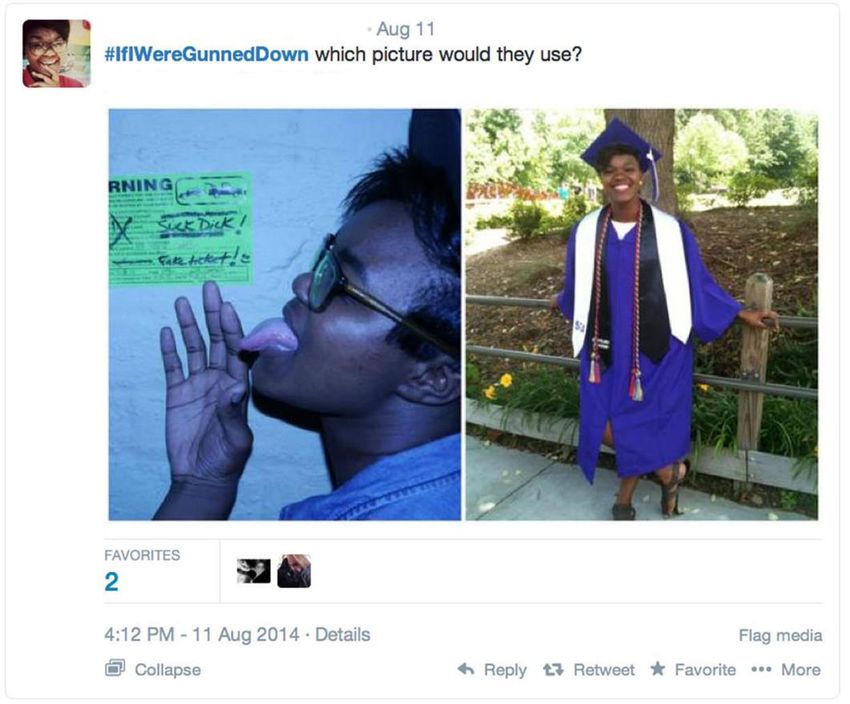Open second favoriter's dark avatar thumbnail

(x=294, y=571)
